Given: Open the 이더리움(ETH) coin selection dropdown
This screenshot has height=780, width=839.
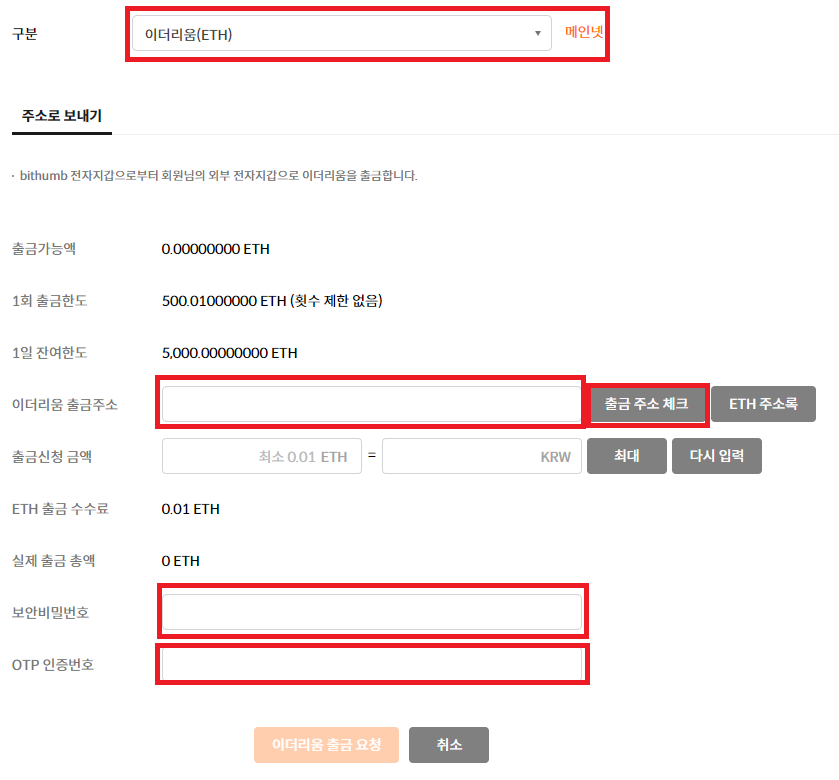Looking at the screenshot, I should 341,33.
